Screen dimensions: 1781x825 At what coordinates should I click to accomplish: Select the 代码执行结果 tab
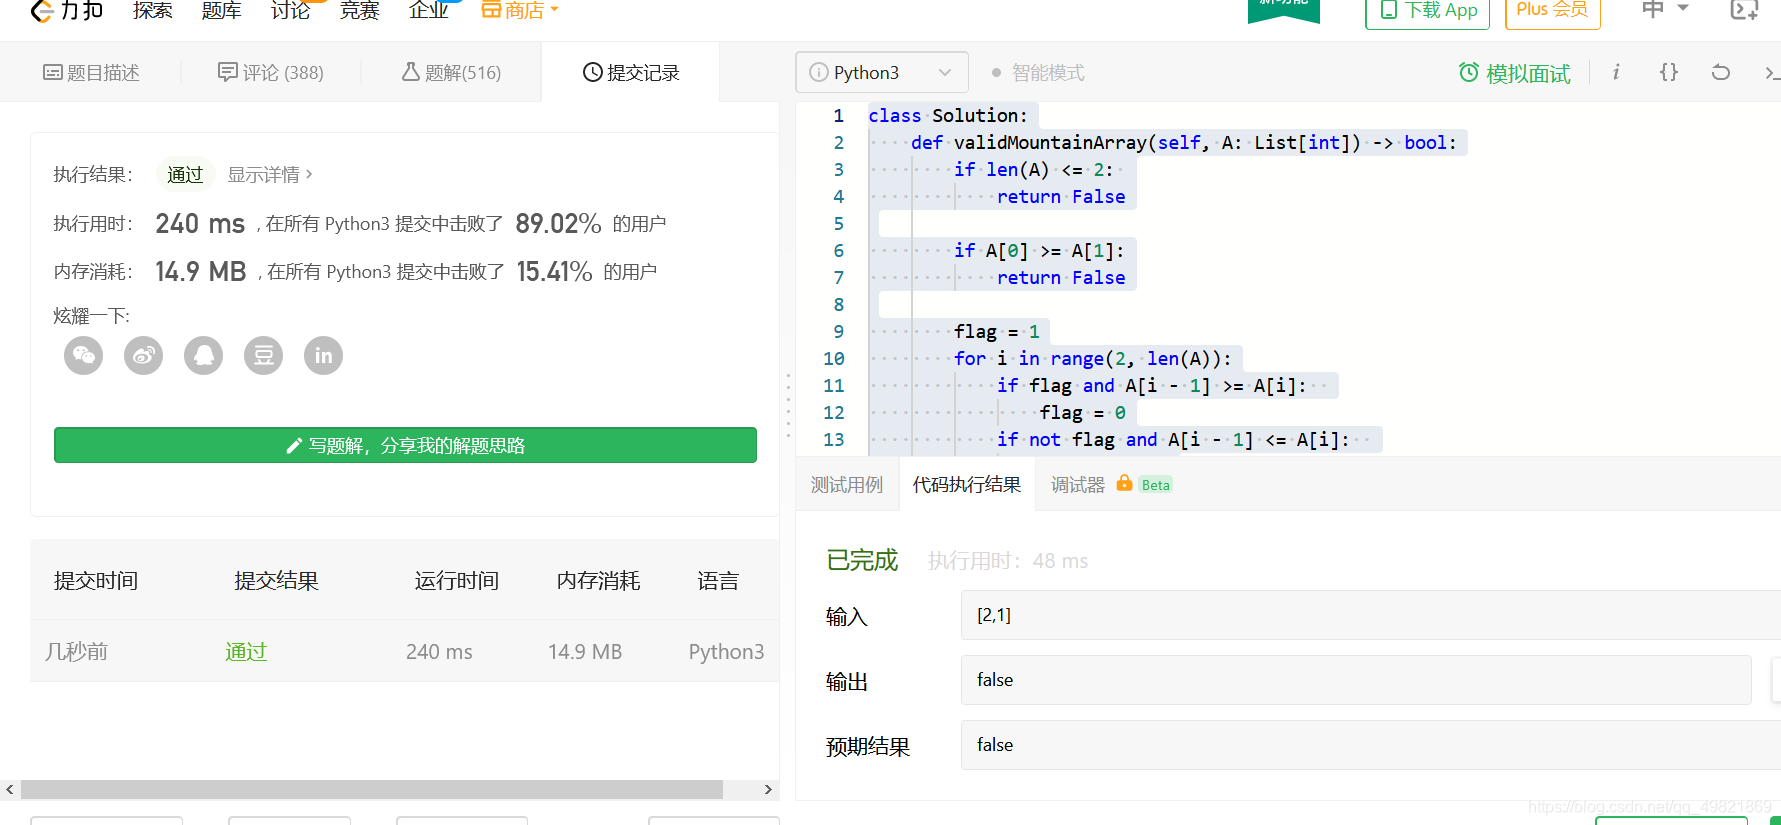967,485
